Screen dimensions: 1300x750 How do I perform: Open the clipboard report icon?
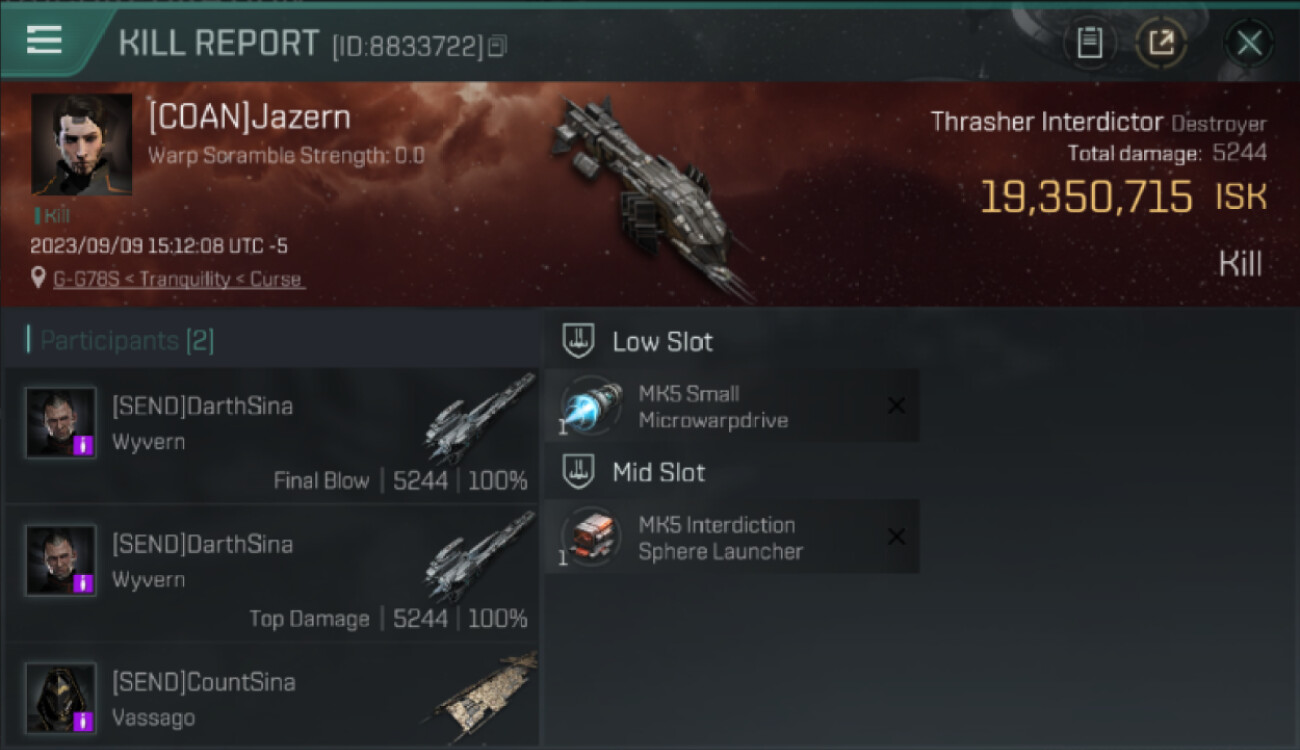tap(1089, 43)
